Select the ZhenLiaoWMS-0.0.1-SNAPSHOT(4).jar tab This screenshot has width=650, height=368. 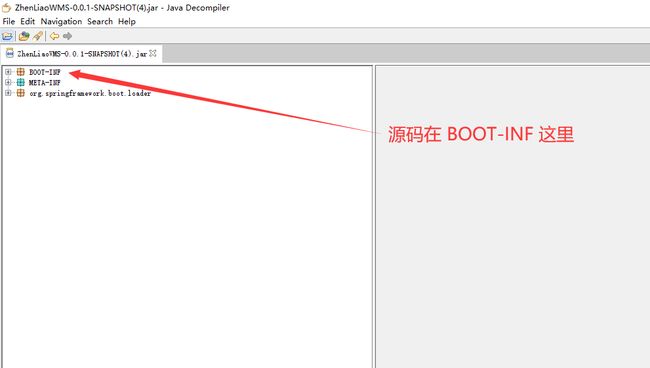(82, 54)
